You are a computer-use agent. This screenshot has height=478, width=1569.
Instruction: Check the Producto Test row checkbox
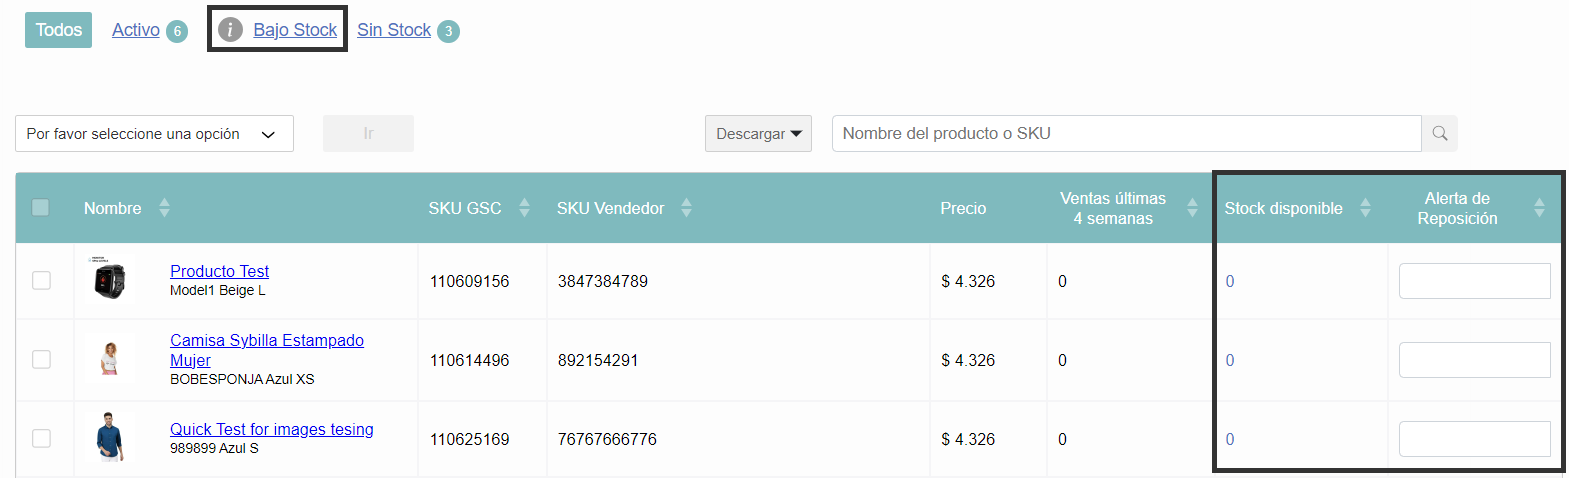[x=41, y=280]
